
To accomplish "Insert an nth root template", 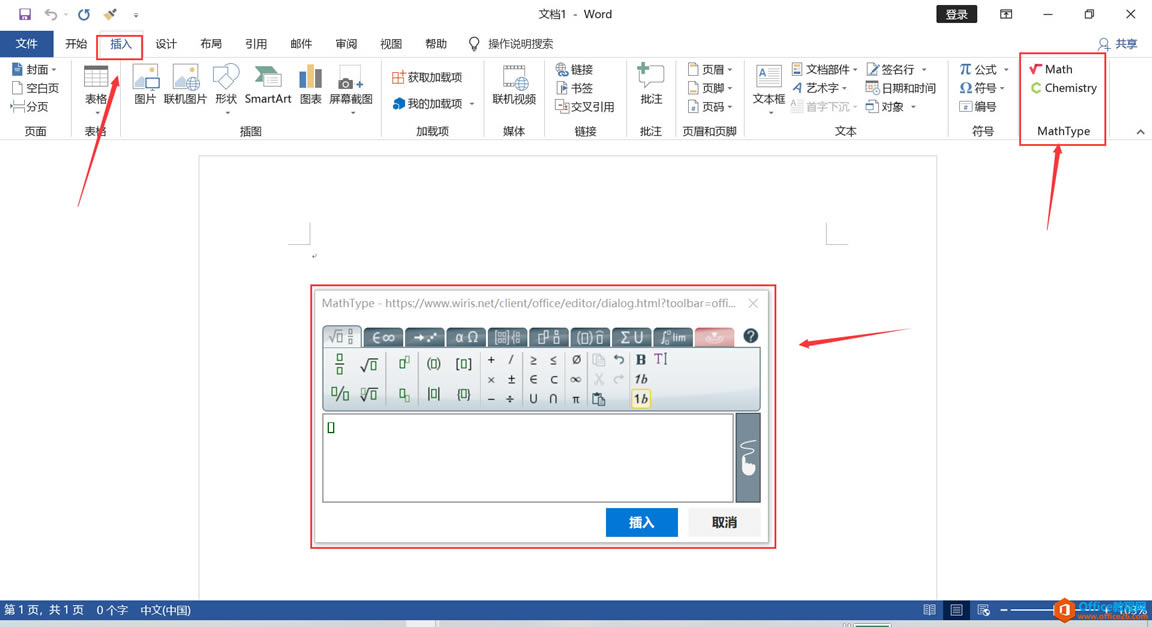I will click(369, 395).
